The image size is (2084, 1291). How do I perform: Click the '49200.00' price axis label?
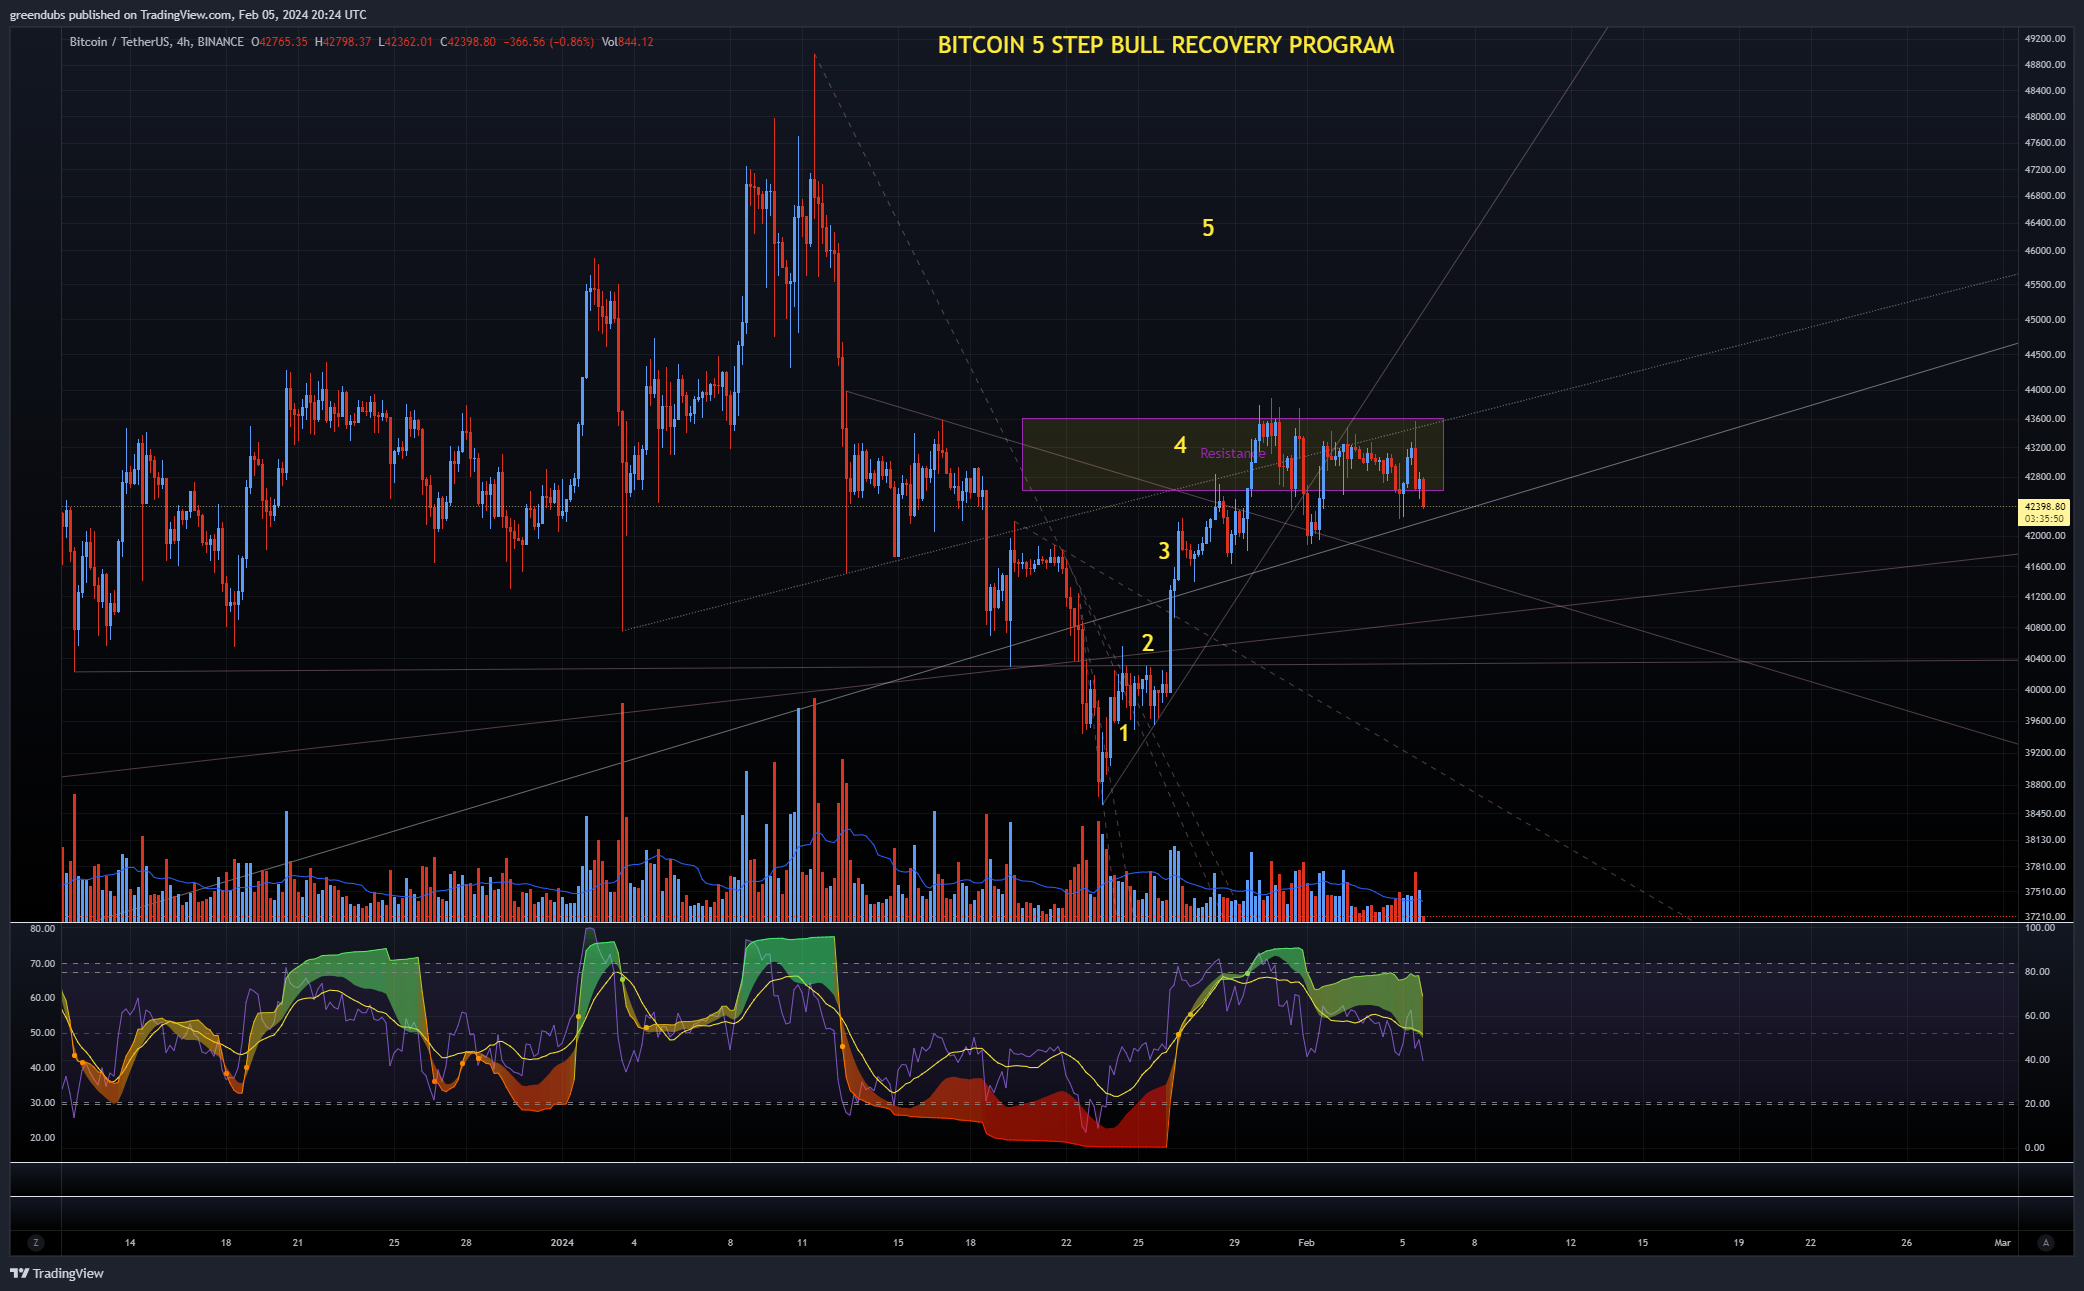2045,38
